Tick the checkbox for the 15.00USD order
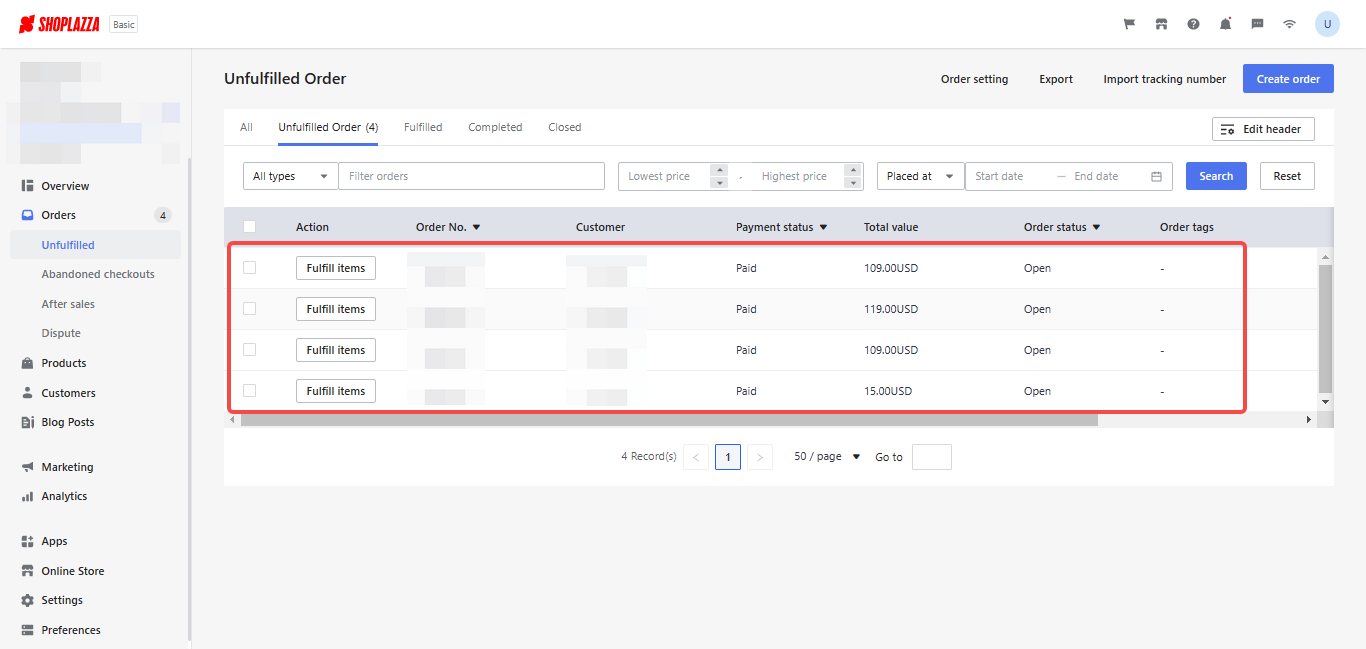Viewport: 1366px width, 649px height. click(x=250, y=391)
